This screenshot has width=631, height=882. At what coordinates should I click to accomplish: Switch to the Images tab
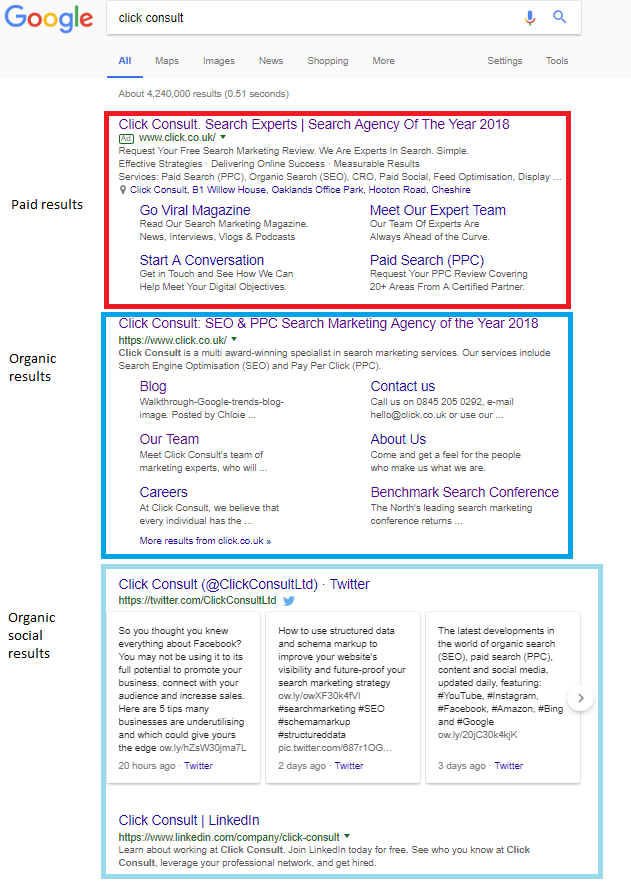(219, 61)
